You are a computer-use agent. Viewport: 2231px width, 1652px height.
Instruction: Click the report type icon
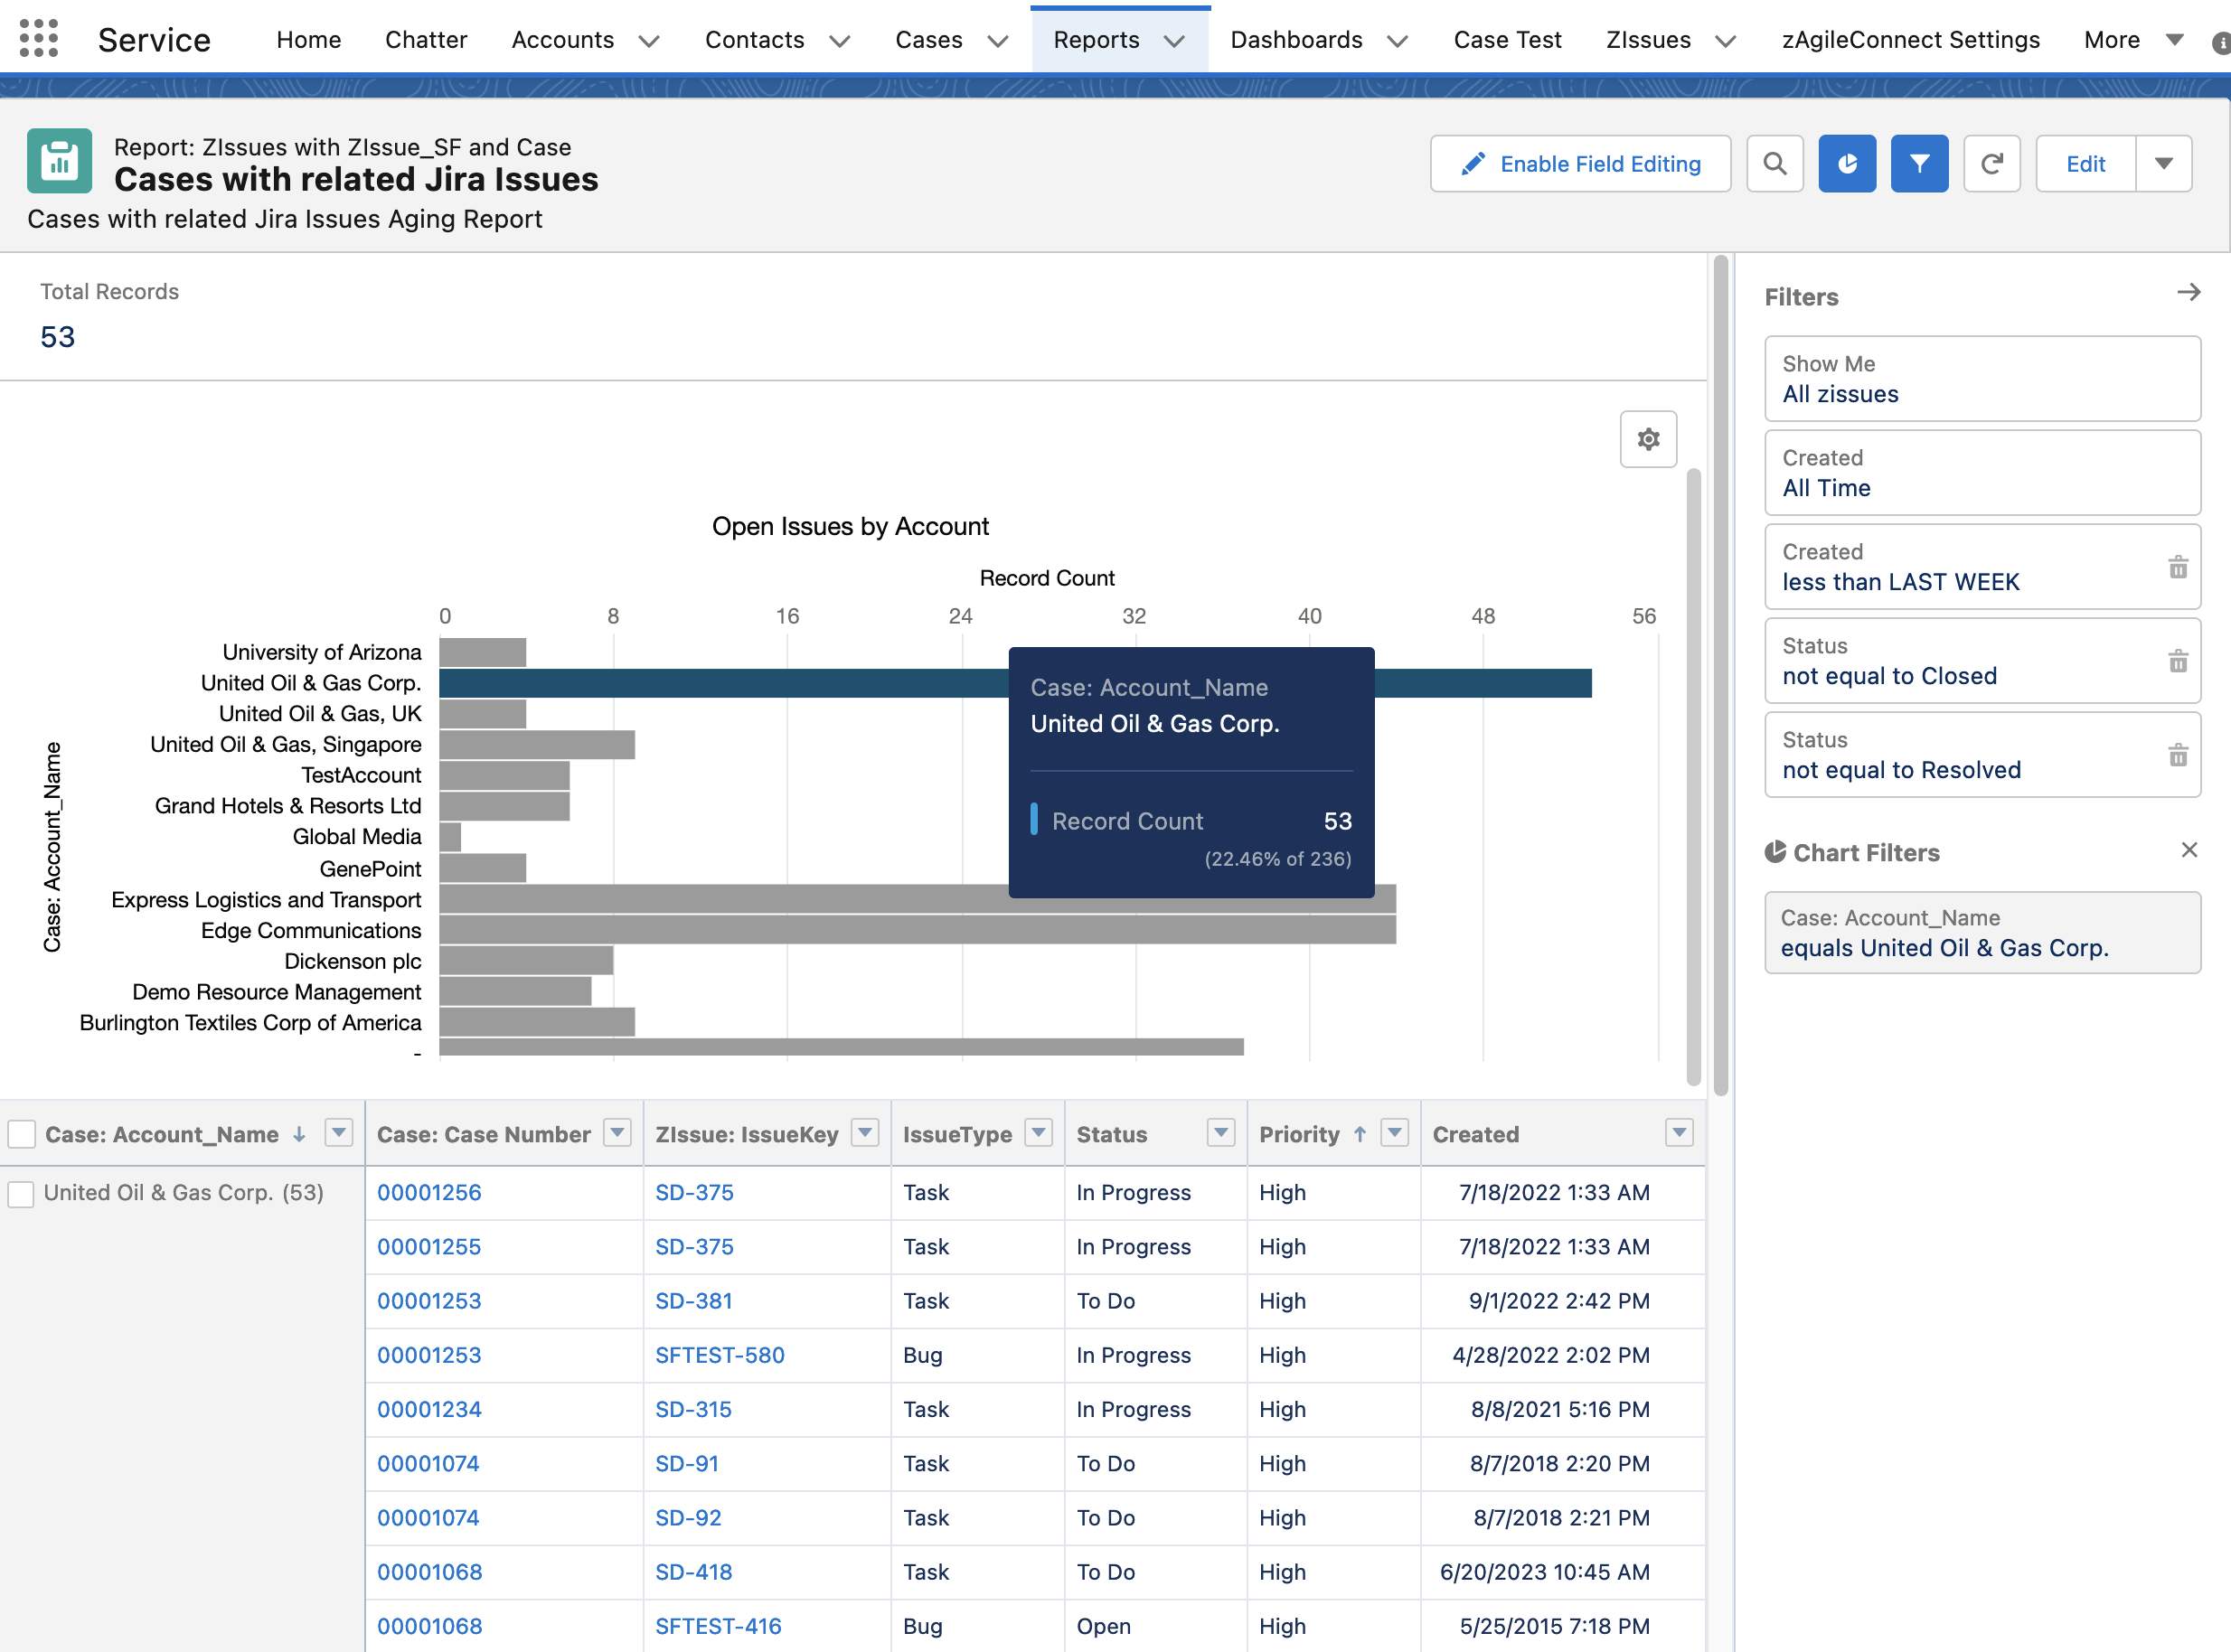pos(60,161)
